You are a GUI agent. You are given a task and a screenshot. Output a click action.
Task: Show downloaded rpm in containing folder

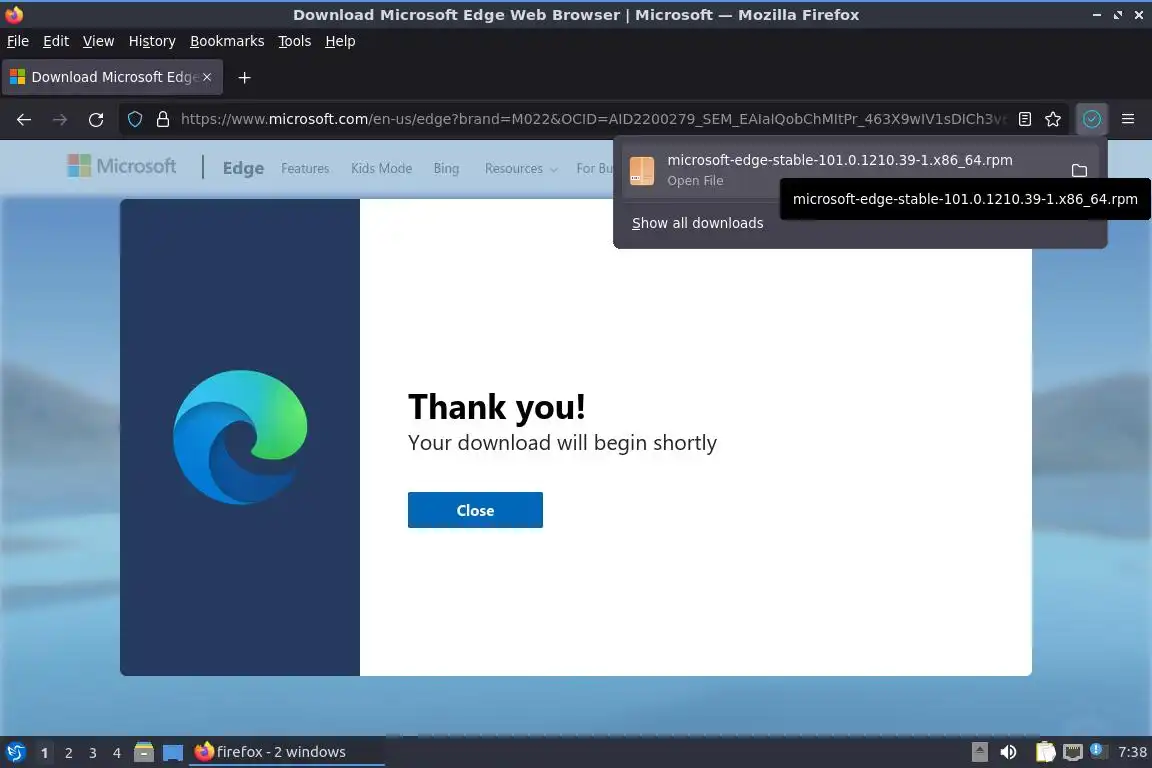[1079, 171]
